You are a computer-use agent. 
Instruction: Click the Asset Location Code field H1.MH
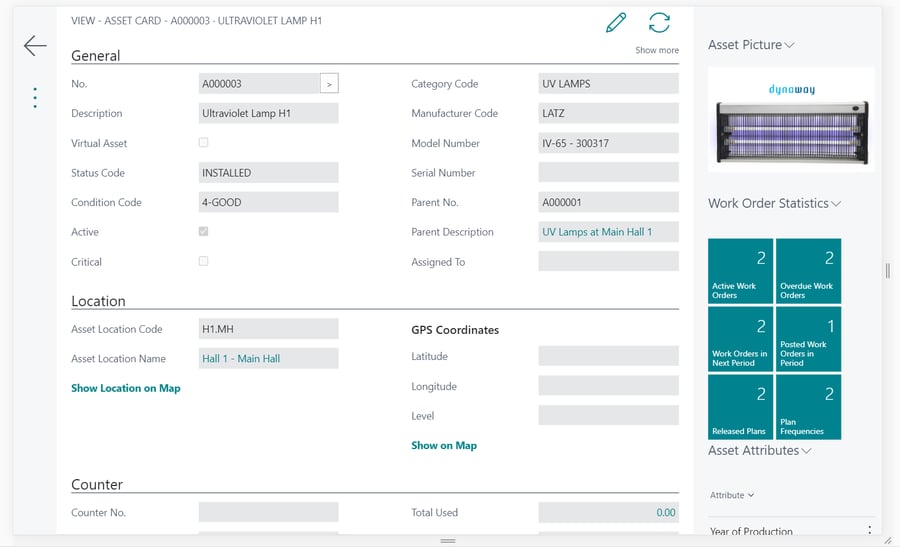269,329
